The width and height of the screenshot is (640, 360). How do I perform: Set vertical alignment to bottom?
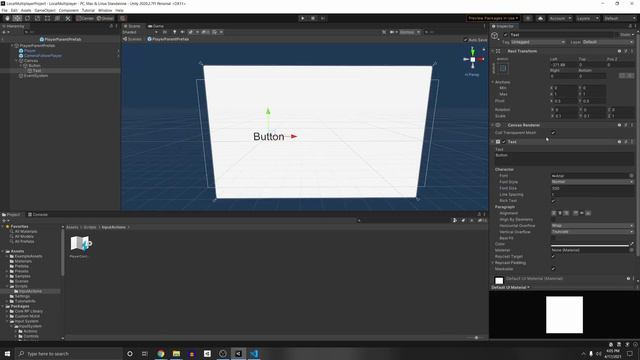[x=588, y=213]
